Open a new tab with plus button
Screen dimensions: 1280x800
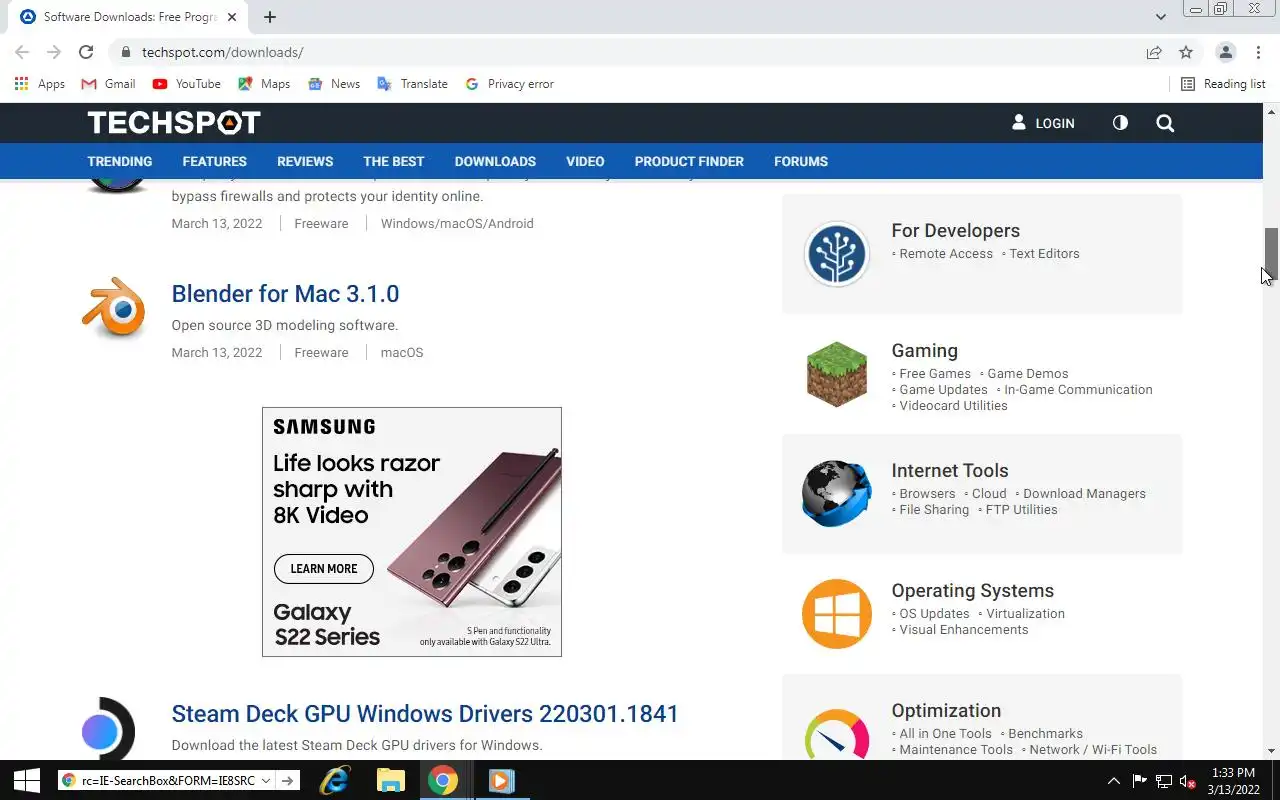pyautogui.click(x=270, y=17)
